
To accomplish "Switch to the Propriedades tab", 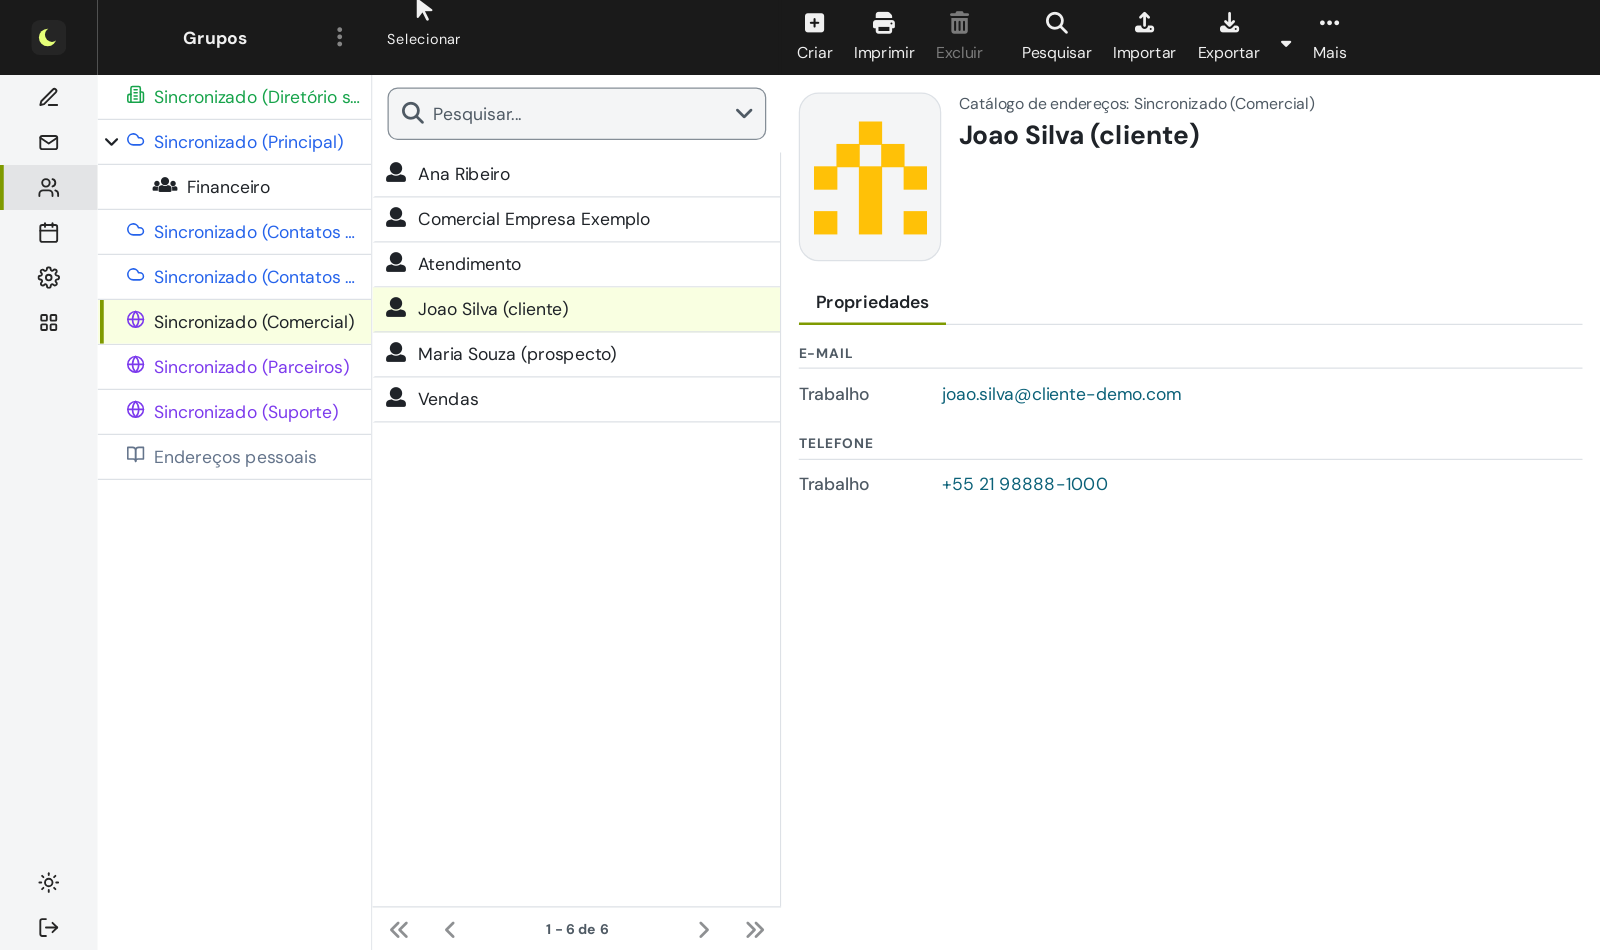I will click(872, 302).
